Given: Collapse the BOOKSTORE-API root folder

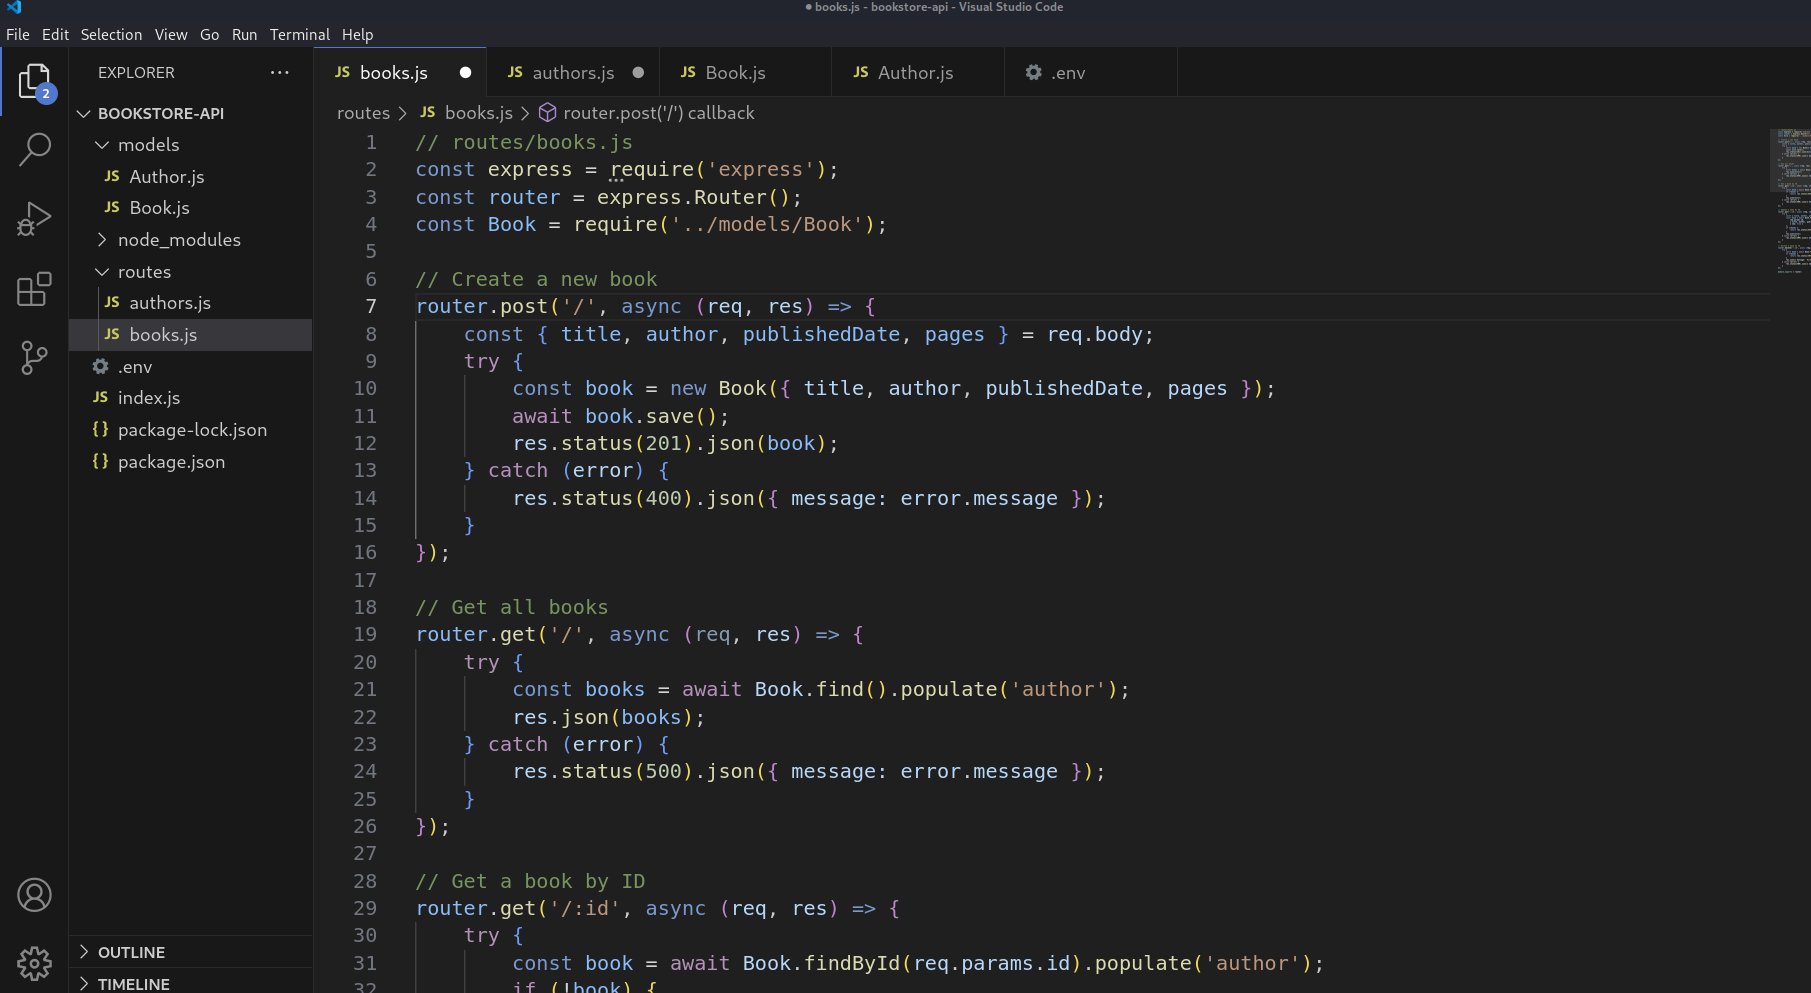Looking at the screenshot, I should [84, 114].
